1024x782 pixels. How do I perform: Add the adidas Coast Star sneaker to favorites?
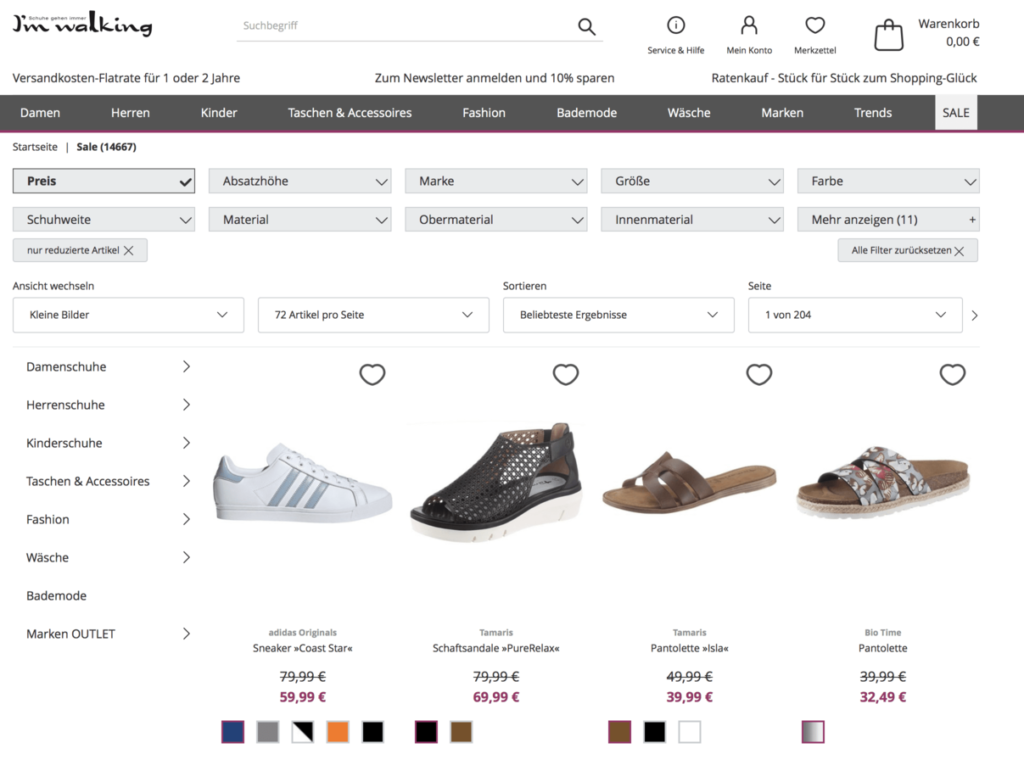(372, 374)
